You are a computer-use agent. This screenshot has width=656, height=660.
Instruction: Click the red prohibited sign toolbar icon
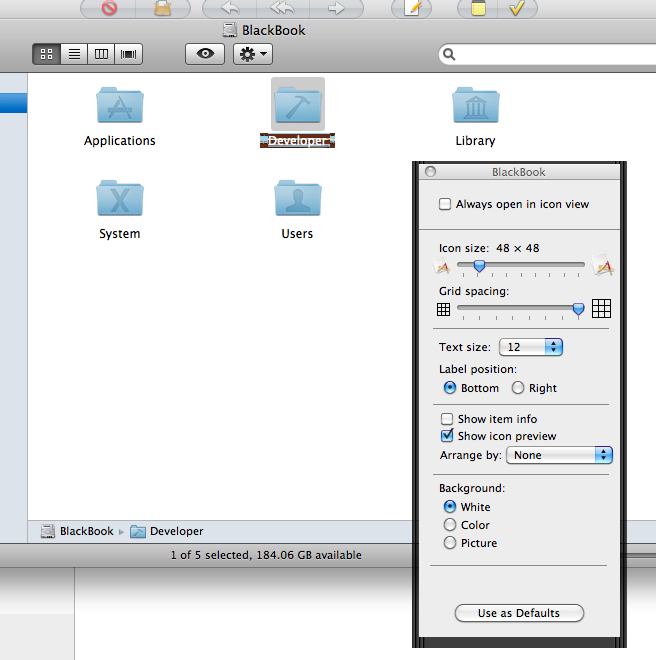[109, 8]
